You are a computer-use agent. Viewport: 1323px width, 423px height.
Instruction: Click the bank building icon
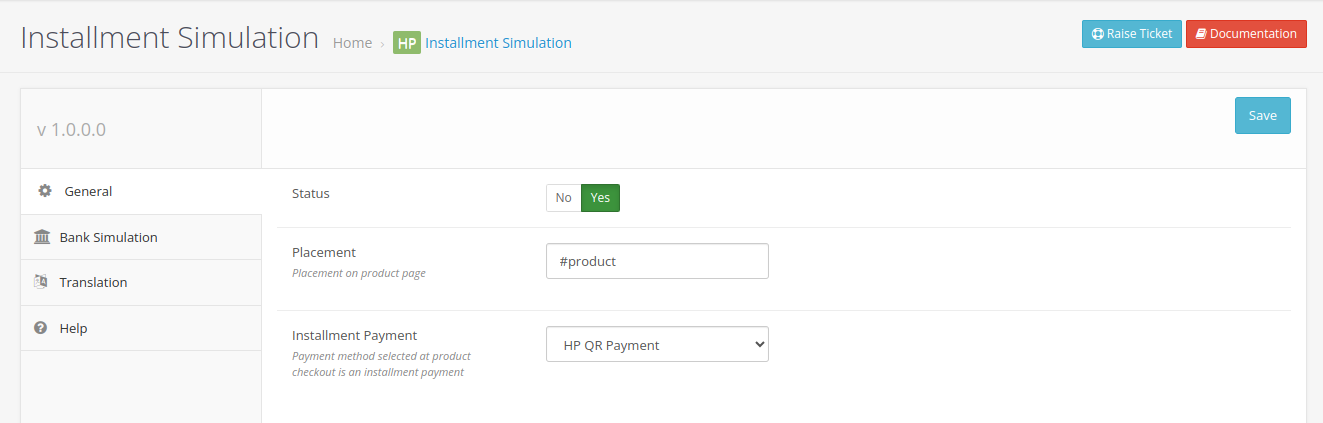tap(42, 237)
